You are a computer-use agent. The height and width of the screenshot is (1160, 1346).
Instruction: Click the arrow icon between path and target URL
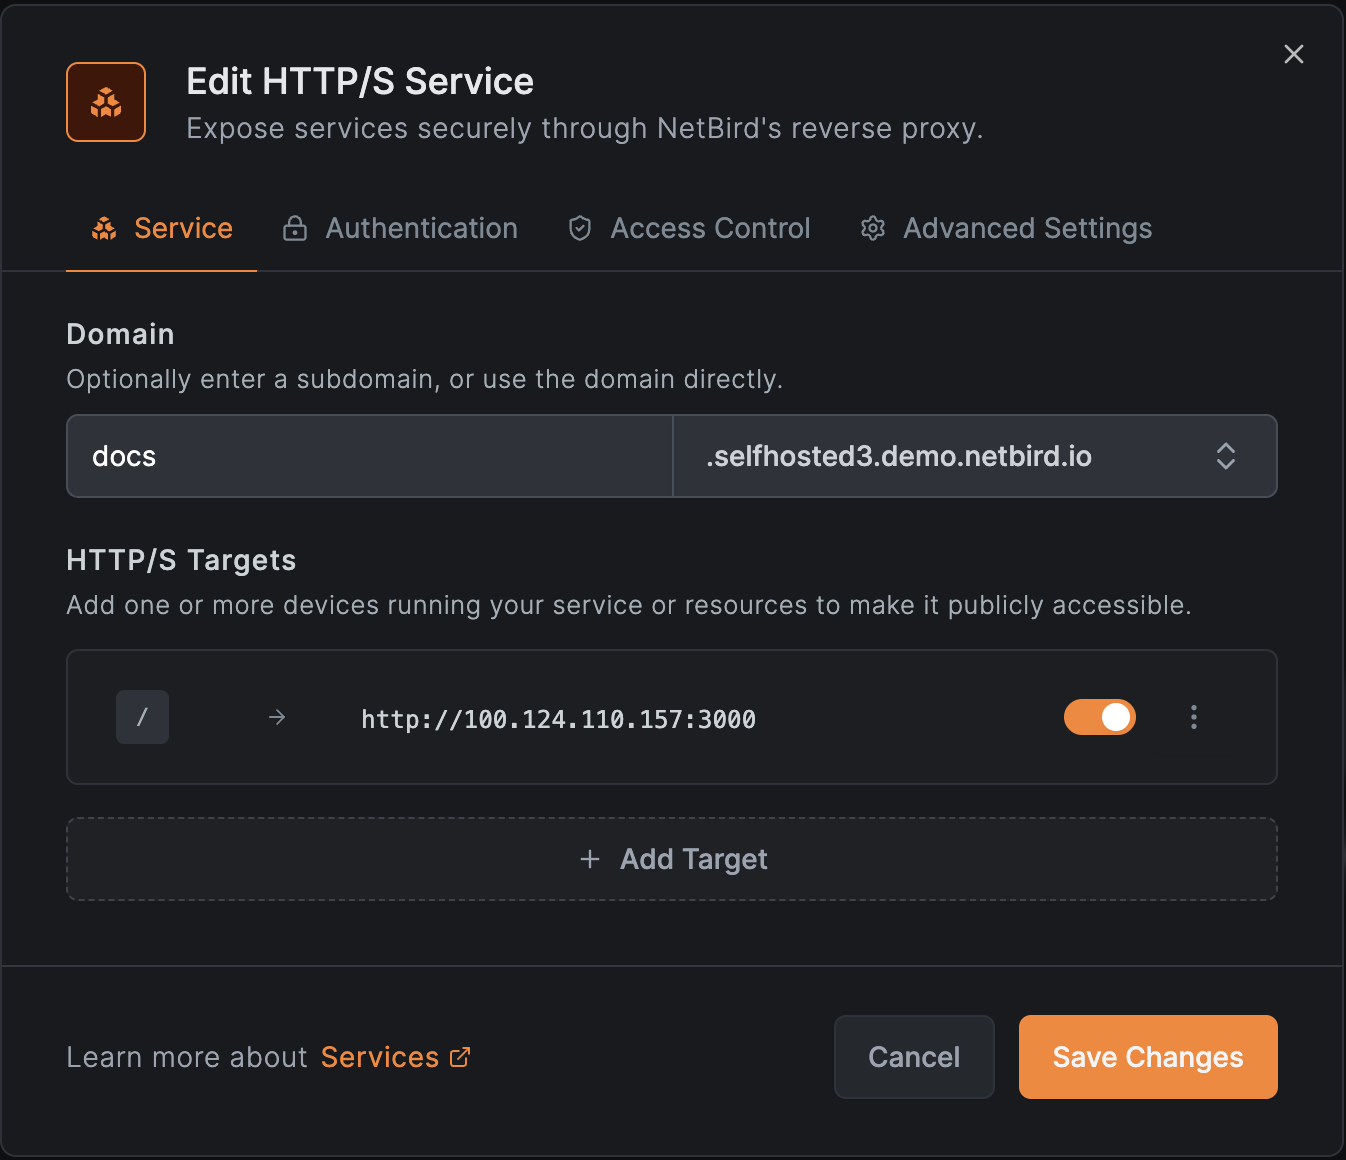click(277, 717)
